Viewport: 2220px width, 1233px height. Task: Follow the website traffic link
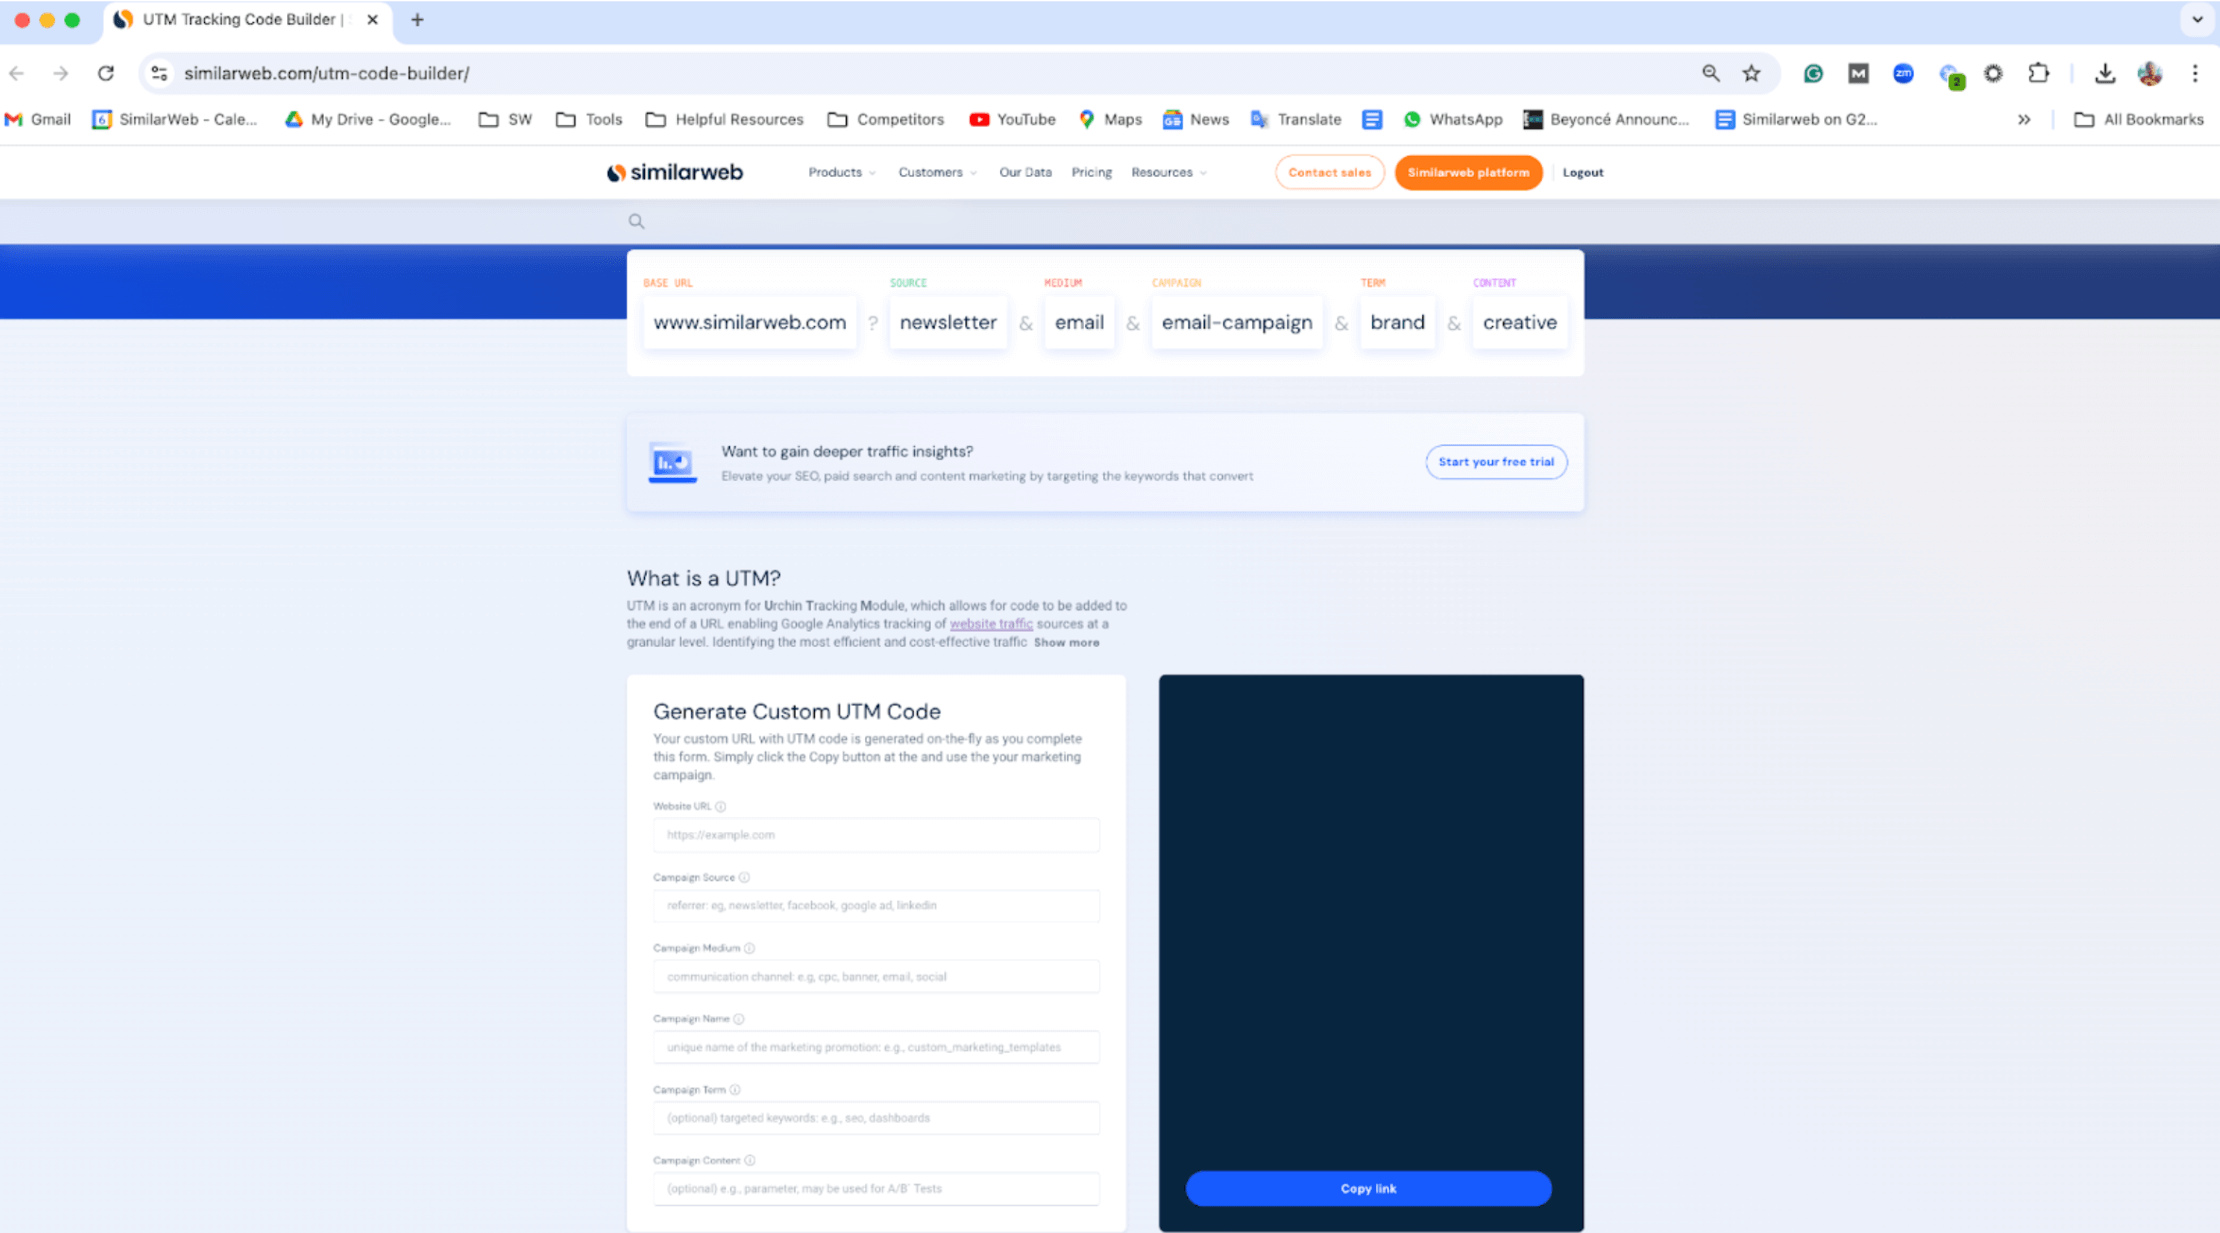click(x=991, y=623)
